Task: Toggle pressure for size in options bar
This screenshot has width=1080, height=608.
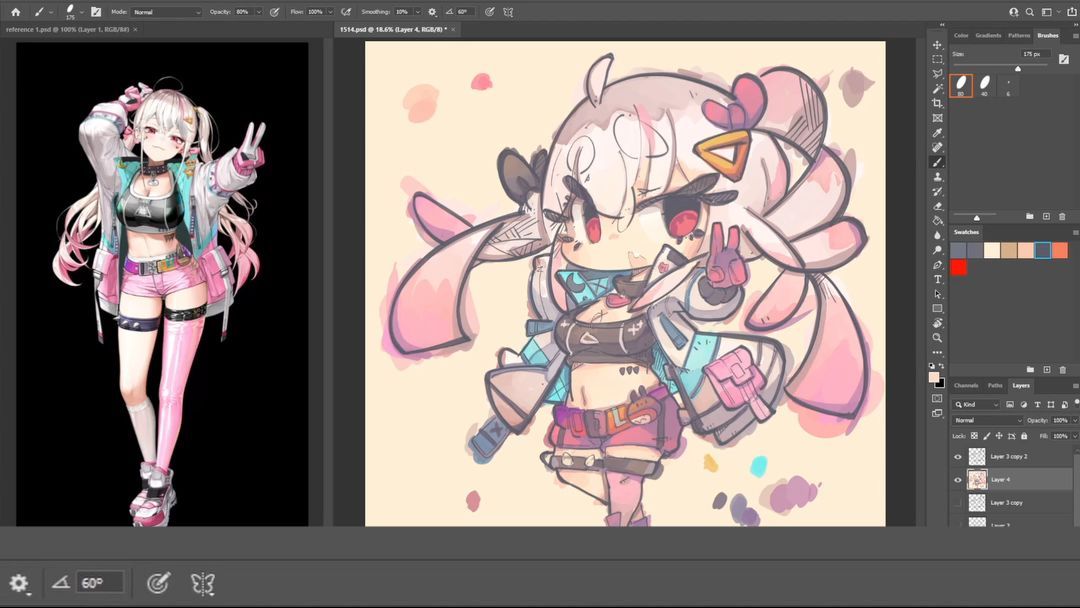Action: pyautogui.click(x=489, y=12)
